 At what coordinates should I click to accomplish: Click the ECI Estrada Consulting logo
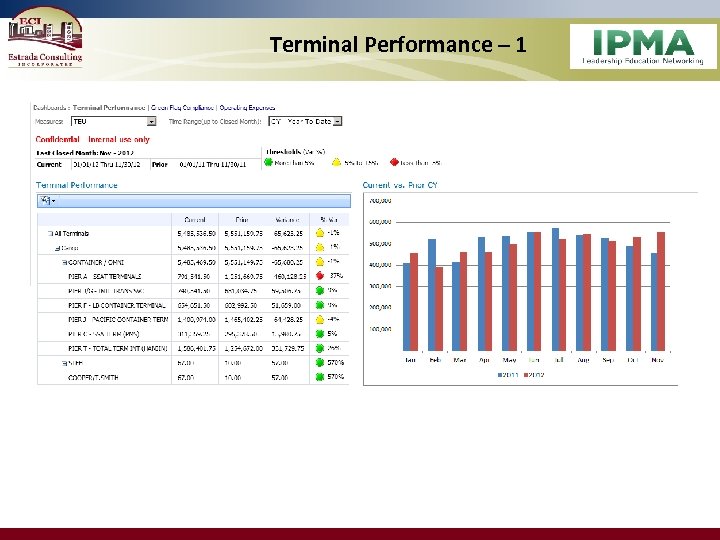pos(45,37)
